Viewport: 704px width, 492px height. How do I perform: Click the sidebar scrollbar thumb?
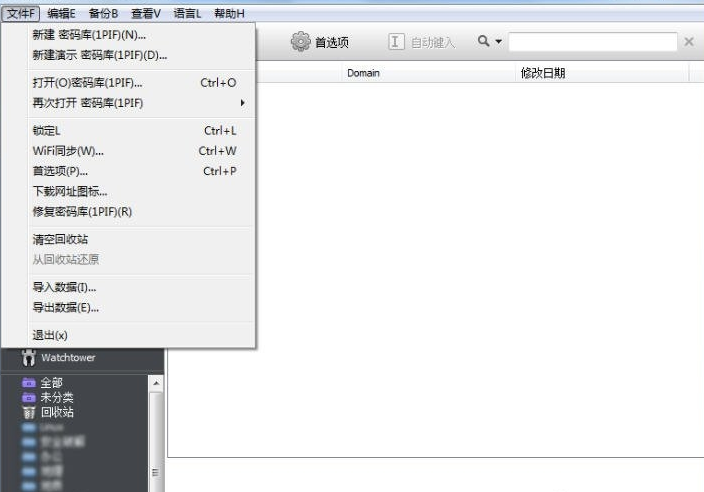click(x=156, y=442)
